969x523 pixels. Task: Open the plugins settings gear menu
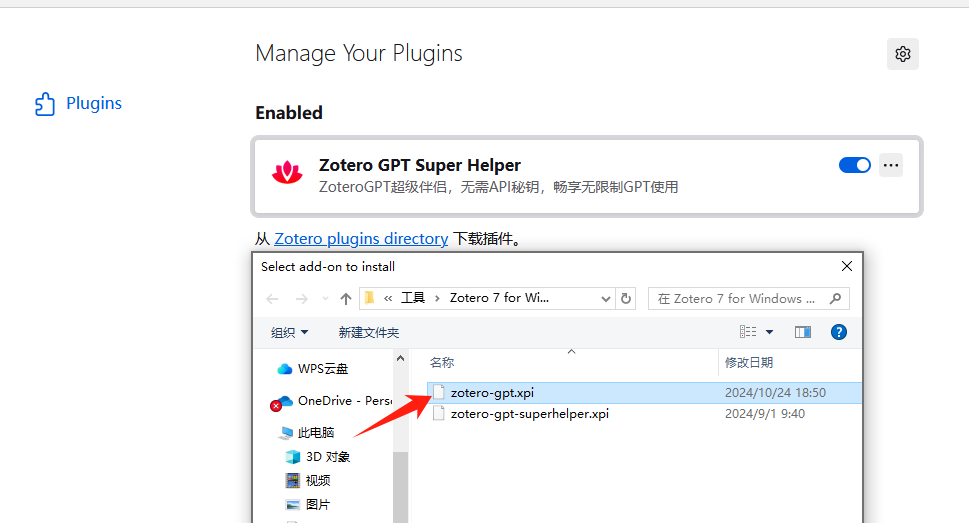[x=903, y=54]
